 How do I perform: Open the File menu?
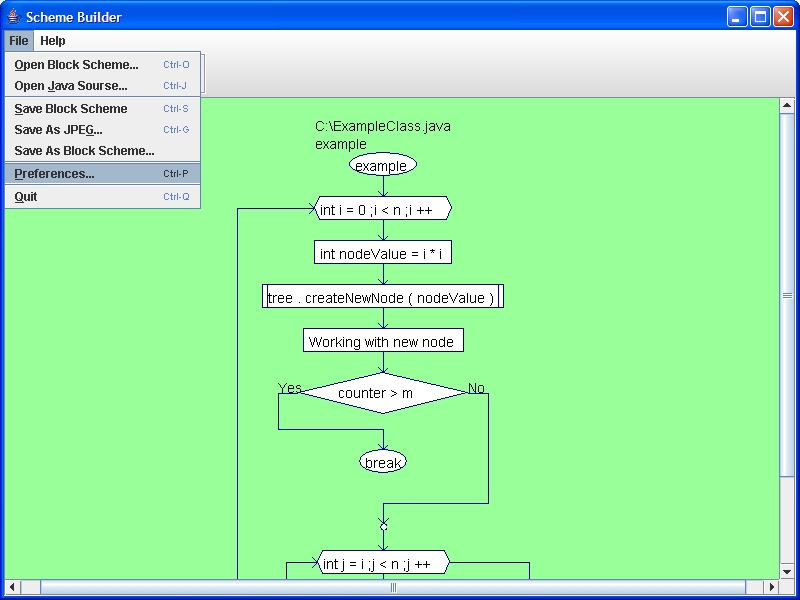point(19,41)
